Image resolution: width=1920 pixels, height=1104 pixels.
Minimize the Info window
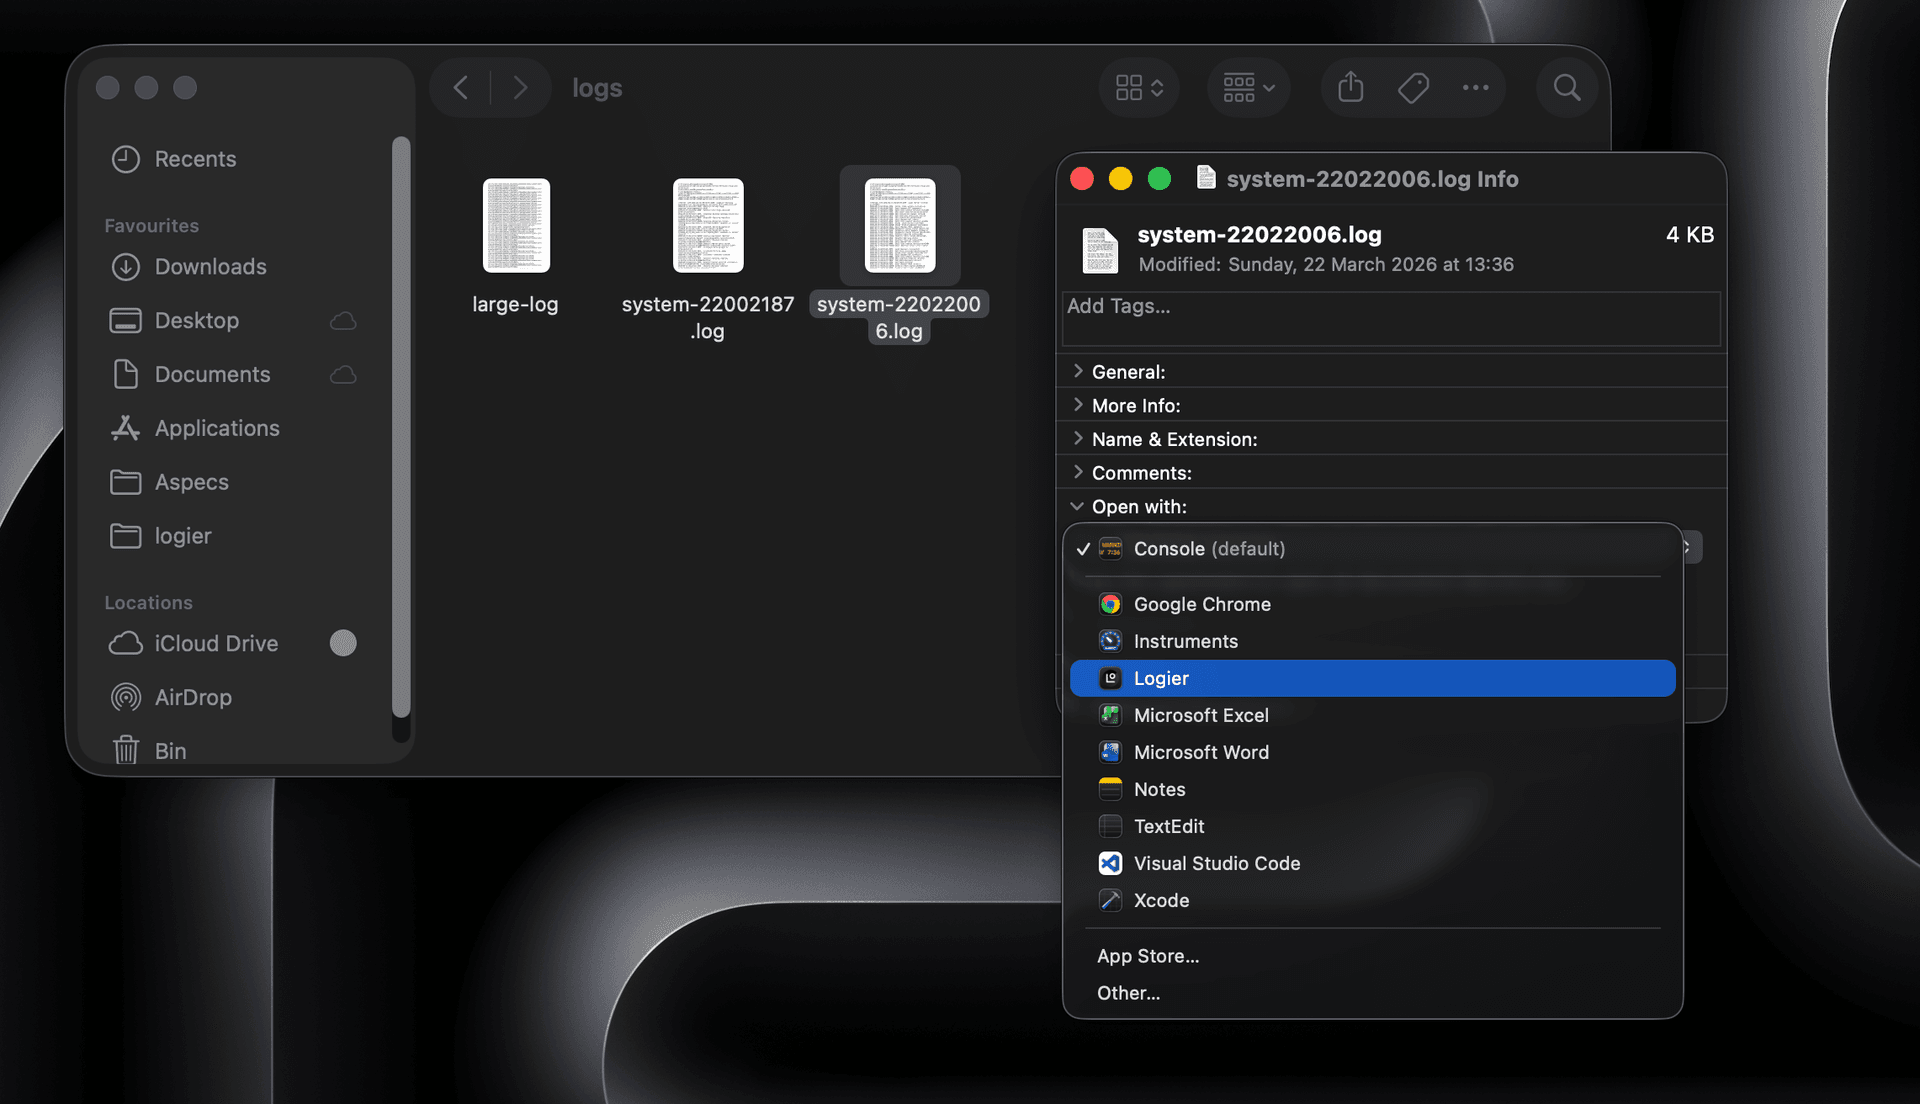[1120, 179]
